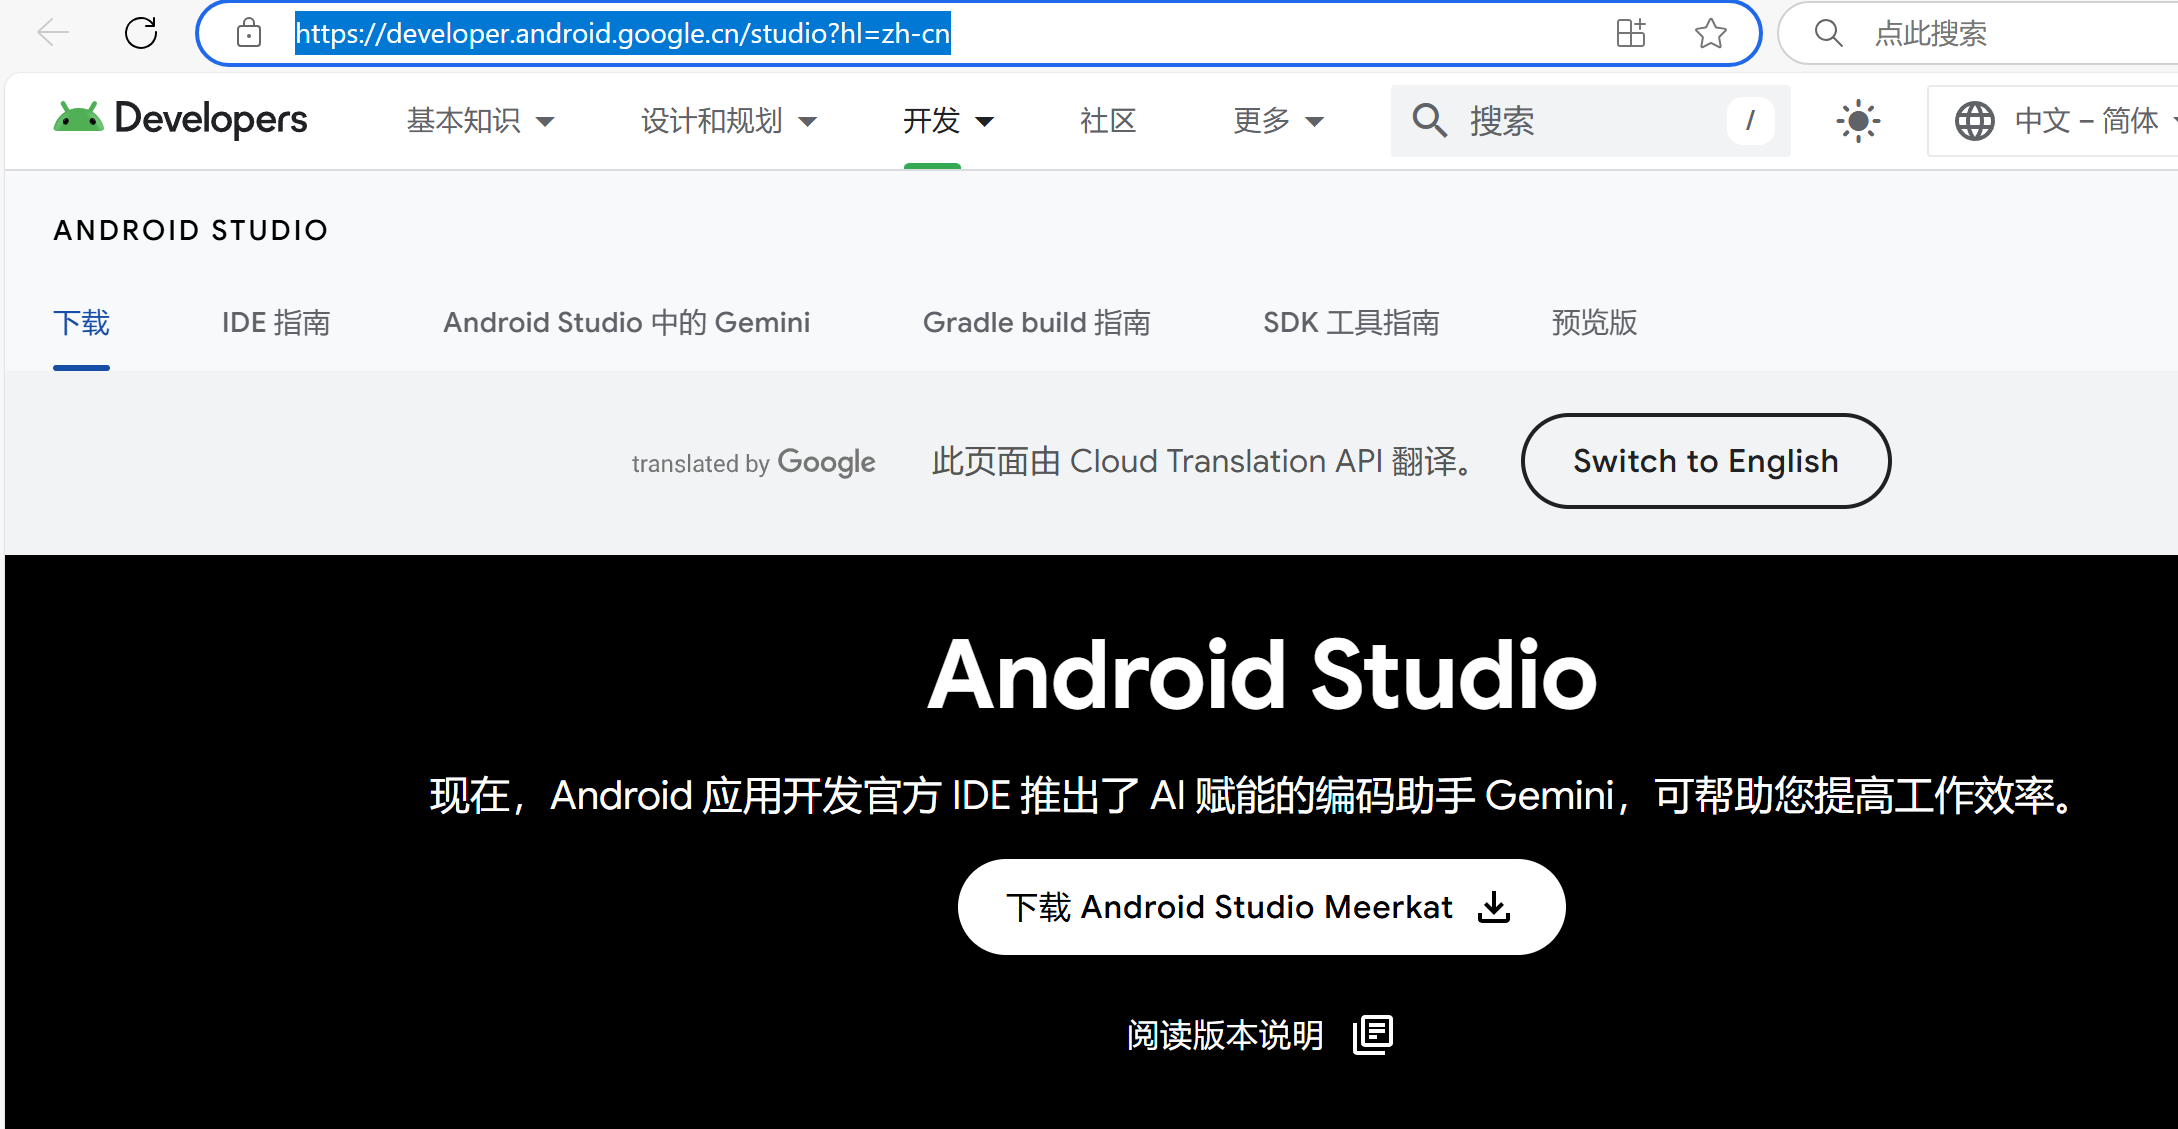Open 设计和规划 menu
Image resolution: width=2178 pixels, height=1129 pixels.
pos(727,120)
